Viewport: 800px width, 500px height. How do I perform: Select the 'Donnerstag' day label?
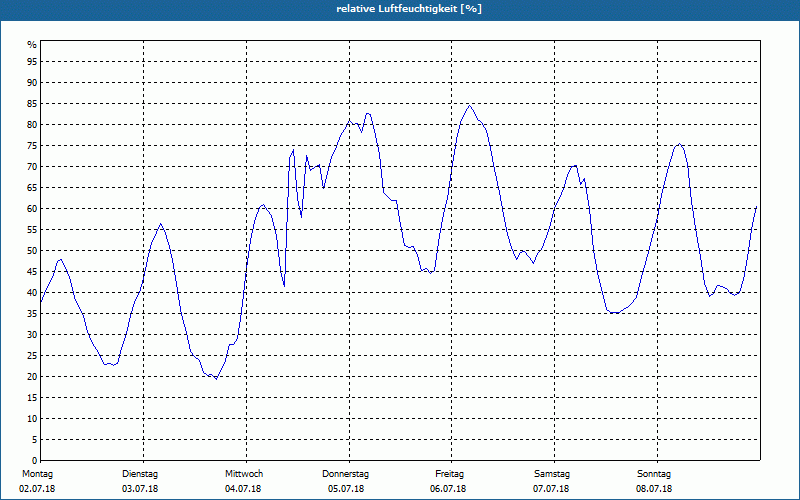[345, 474]
